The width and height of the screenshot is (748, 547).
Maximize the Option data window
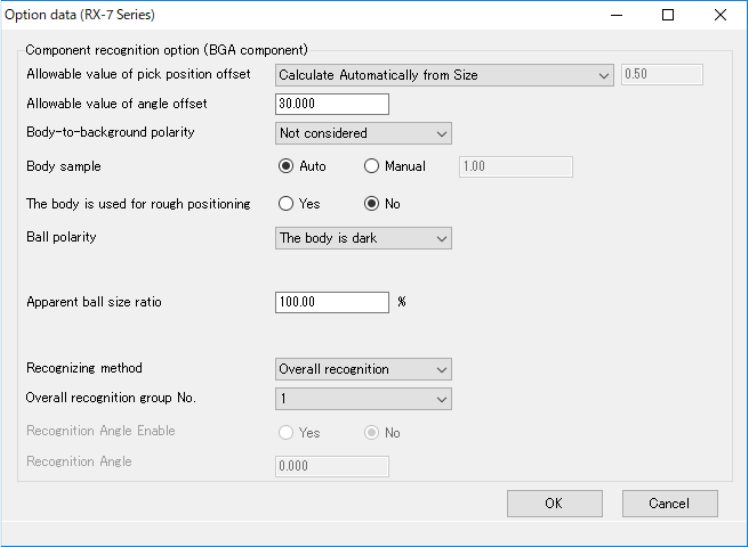[x=668, y=15]
